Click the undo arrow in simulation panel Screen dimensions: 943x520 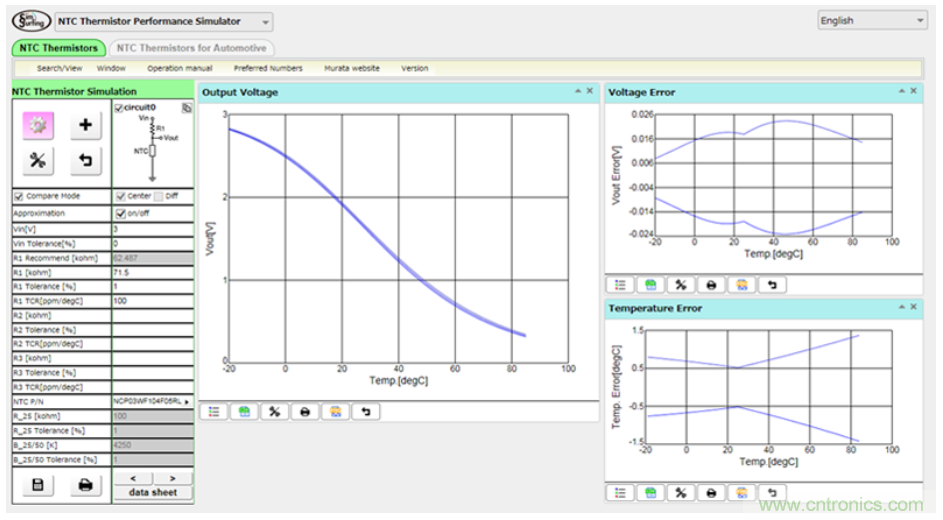coord(85,160)
